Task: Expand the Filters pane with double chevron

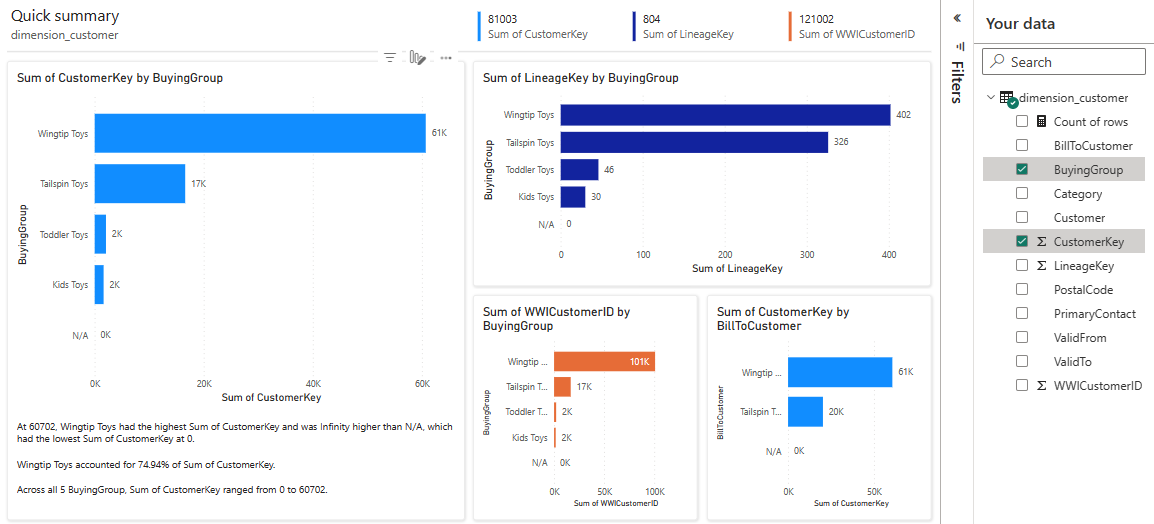Action: point(957,18)
